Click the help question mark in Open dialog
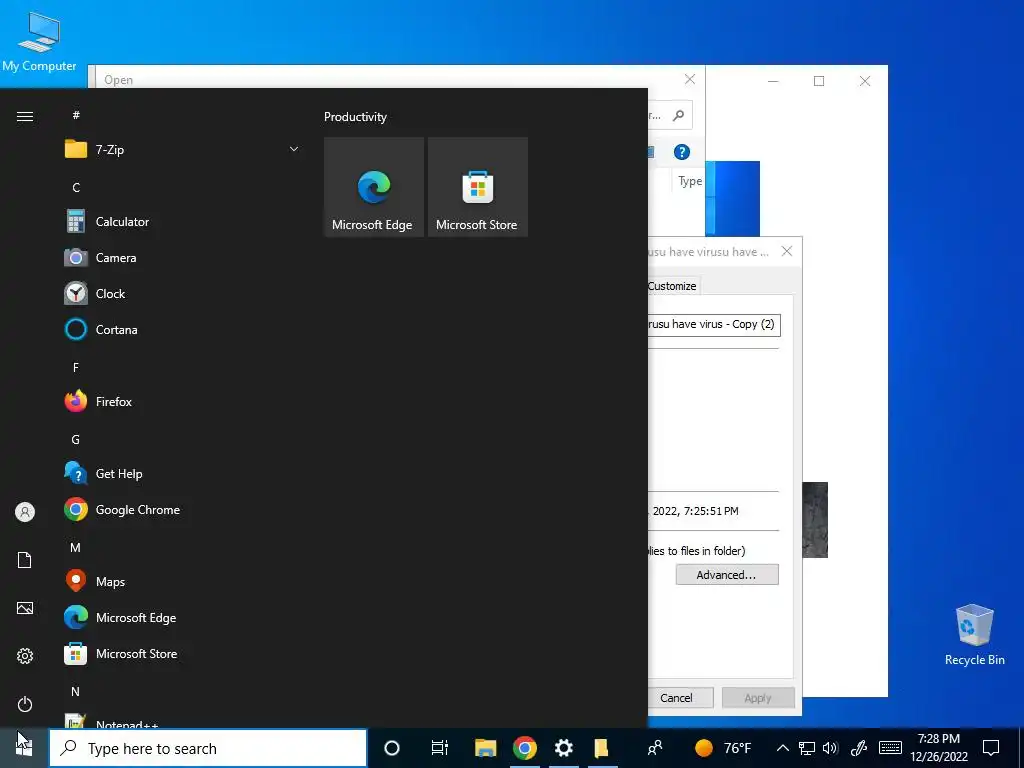This screenshot has height=768, width=1024. pos(682,152)
